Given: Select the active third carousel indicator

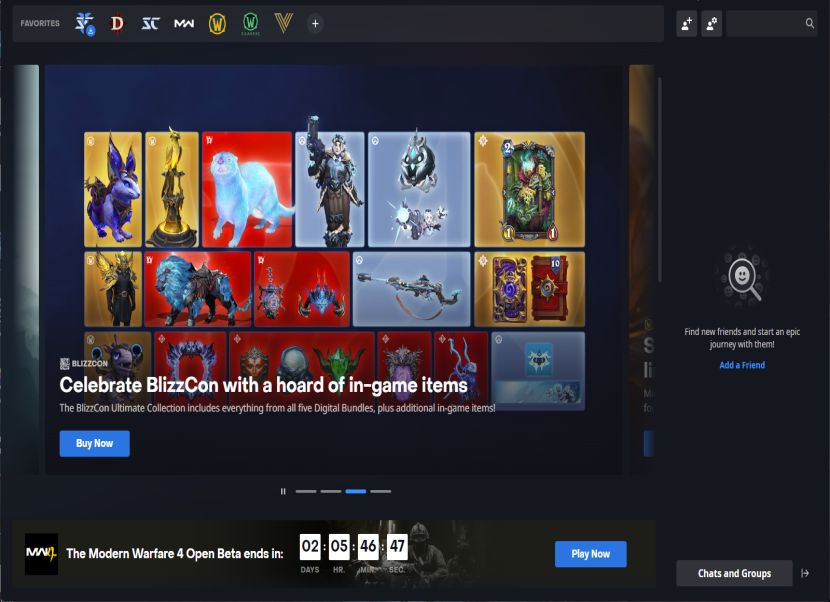Looking at the screenshot, I should click(x=356, y=491).
